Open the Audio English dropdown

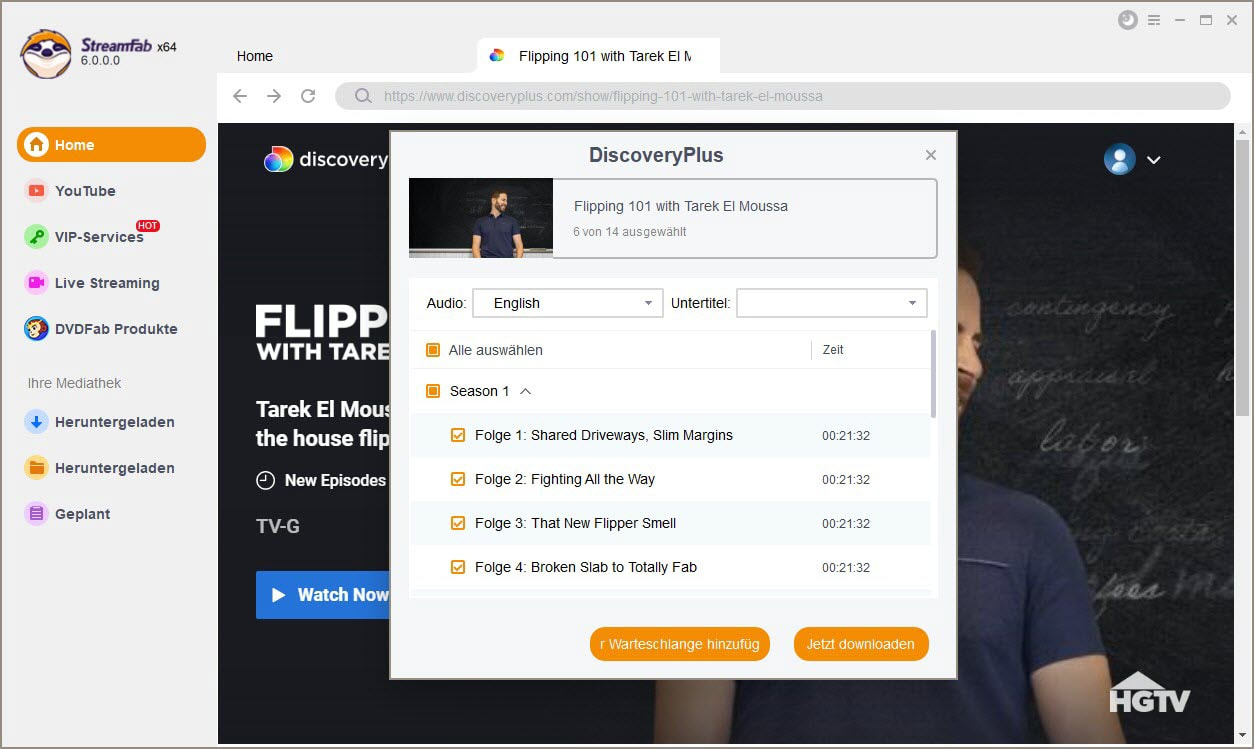(567, 303)
